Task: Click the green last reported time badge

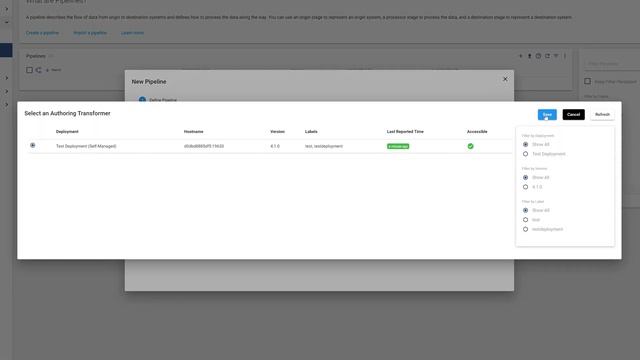Action: pyautogui.click(x=398, y=146)
